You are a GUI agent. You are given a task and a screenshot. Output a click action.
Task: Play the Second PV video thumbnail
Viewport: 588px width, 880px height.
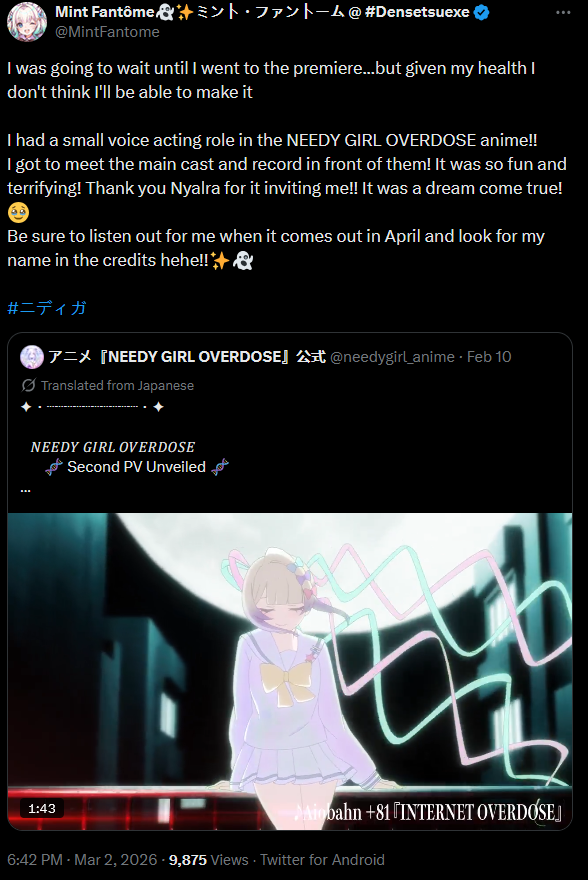pyautogui.click(x=290, y=671)
